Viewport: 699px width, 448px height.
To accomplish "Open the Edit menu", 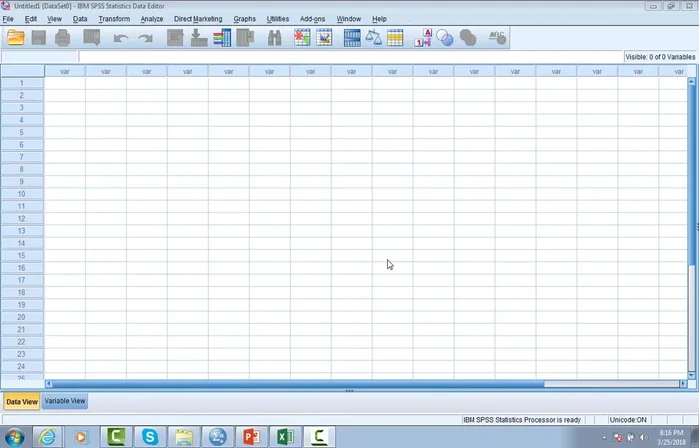I will pos(31,19).
